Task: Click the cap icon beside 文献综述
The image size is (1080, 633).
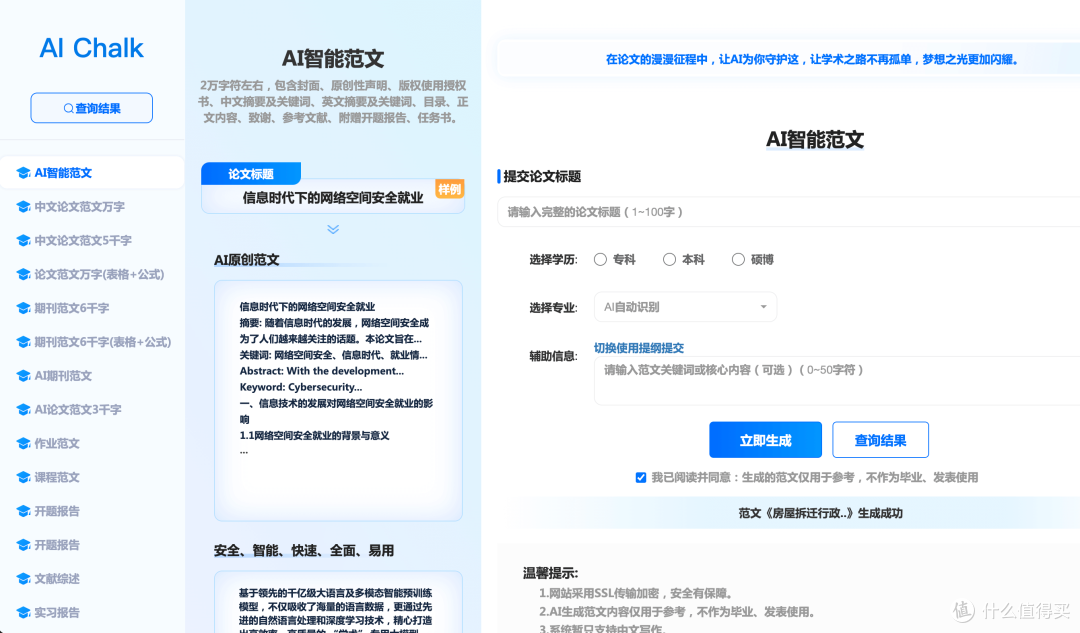Action: (23, 579)
